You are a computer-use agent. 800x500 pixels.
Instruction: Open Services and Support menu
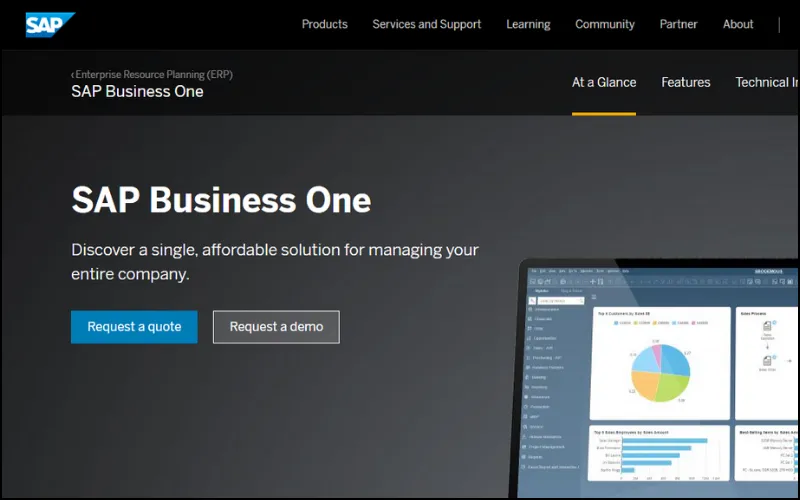click(427, 24)
